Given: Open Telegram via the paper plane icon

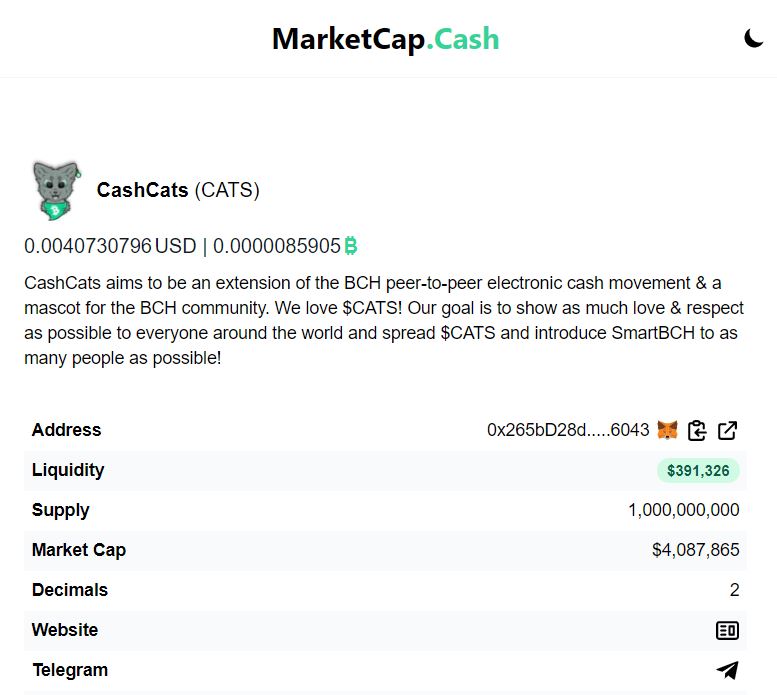Looking at the screenshot, I should [x=727, y=670].
